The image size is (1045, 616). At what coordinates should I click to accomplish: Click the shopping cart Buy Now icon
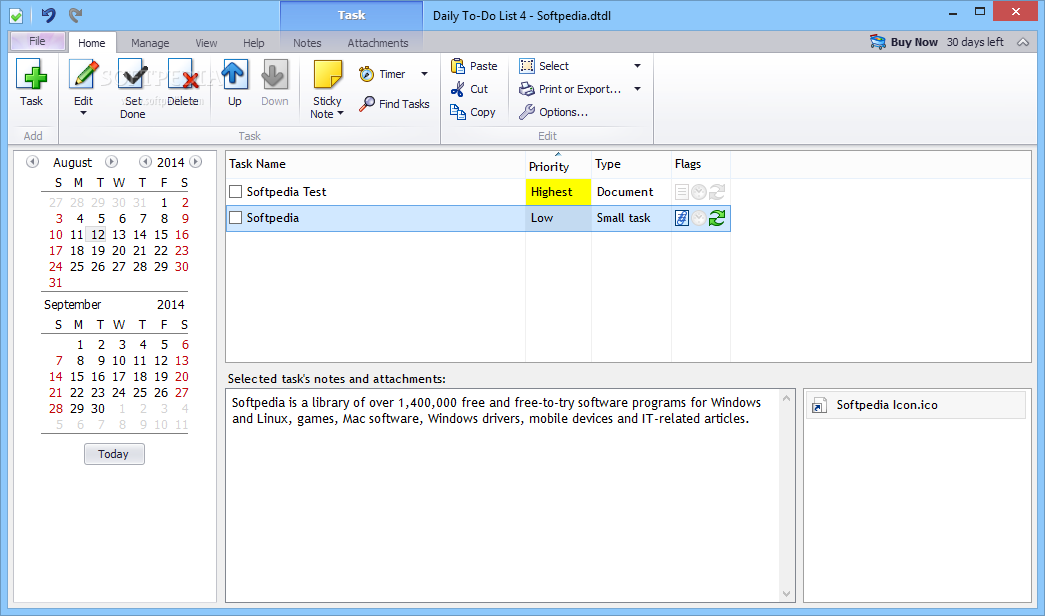pos(878,42)
